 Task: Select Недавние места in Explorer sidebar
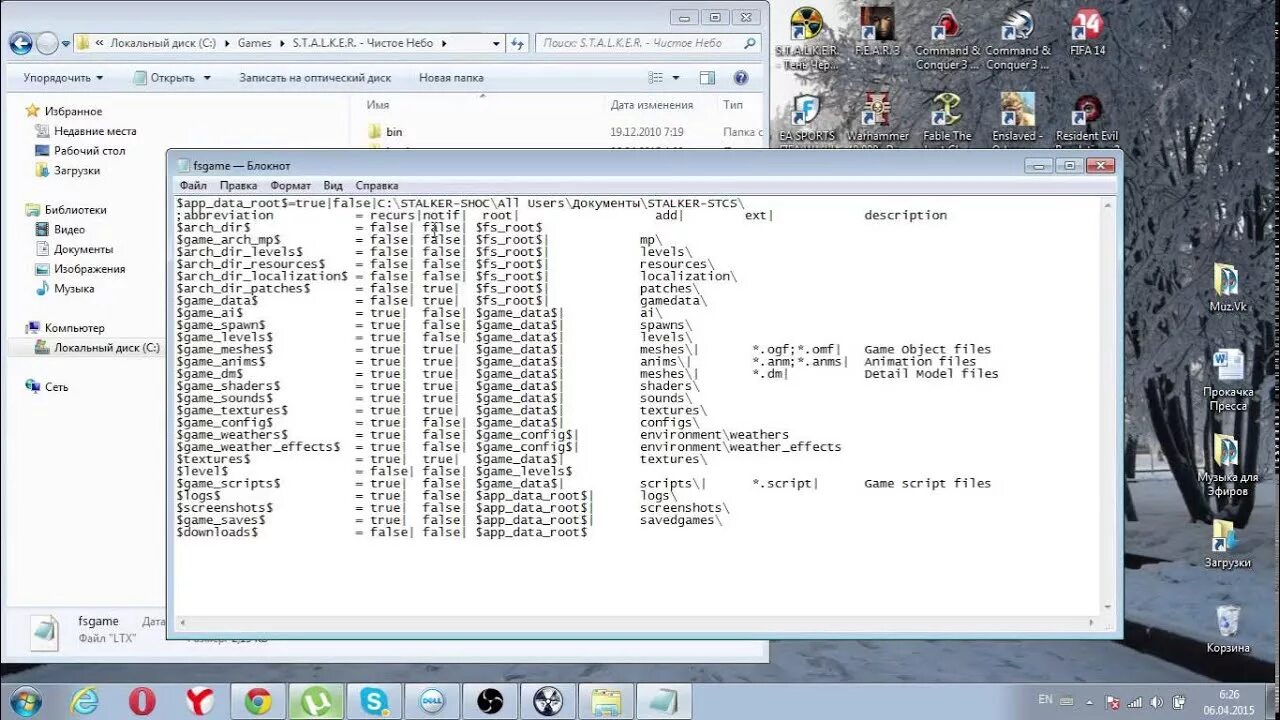tap(95, 131)
